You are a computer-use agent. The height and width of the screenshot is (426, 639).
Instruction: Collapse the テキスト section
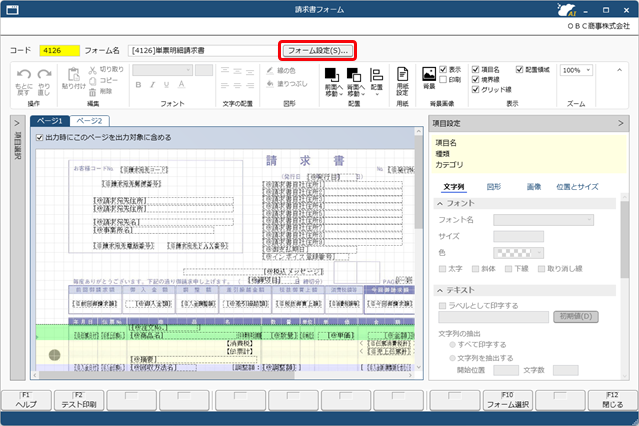440,290
